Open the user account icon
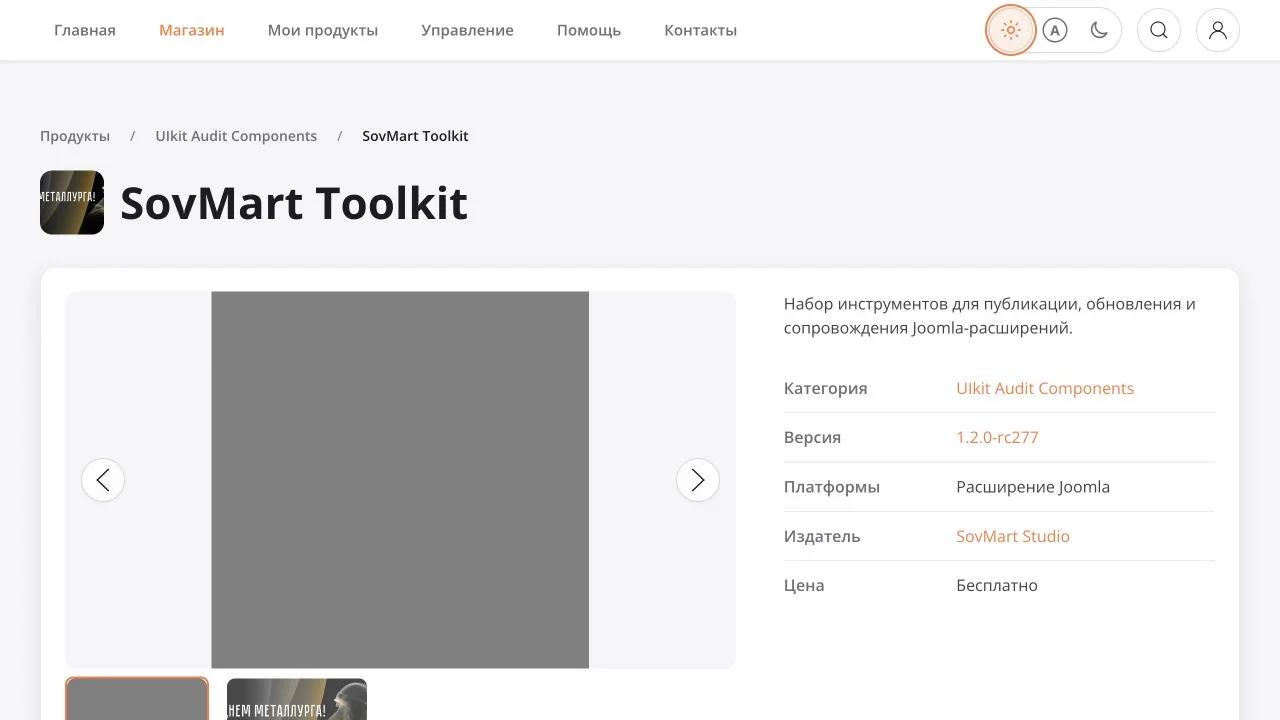1280x720 pixels. tap(1218, 30)
